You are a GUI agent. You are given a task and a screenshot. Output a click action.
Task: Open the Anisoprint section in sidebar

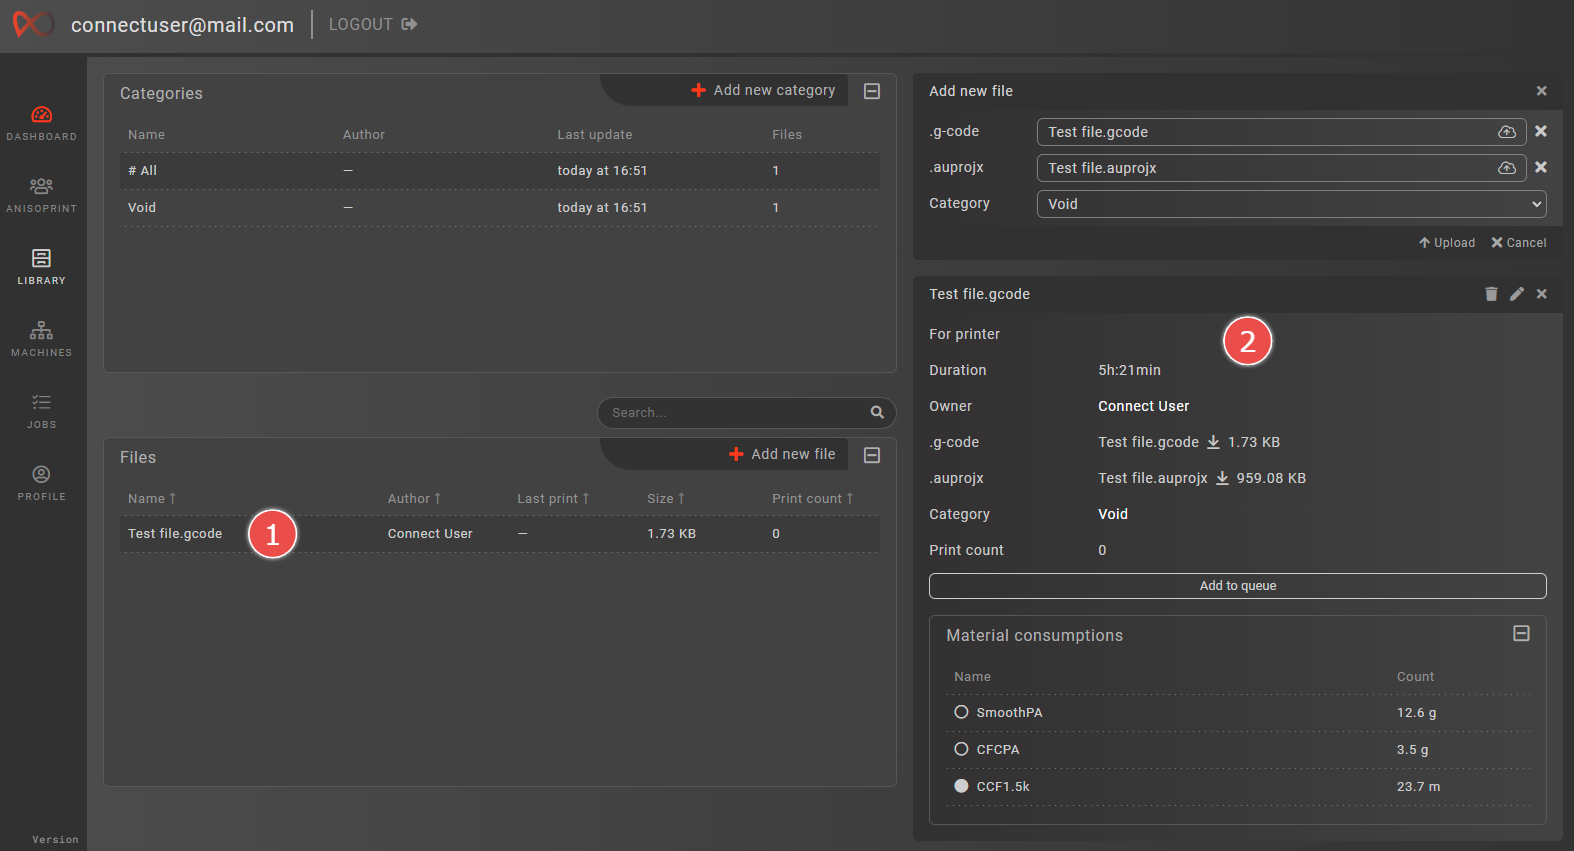click(42, 195)
